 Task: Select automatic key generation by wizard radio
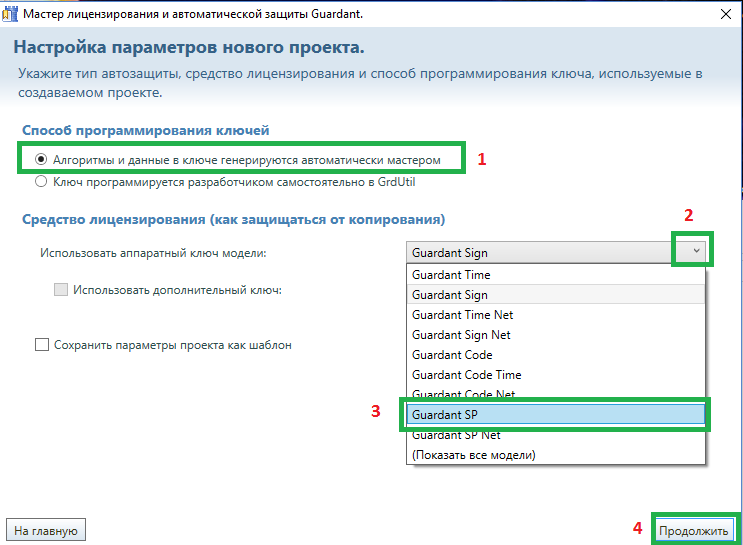[41, 159]
